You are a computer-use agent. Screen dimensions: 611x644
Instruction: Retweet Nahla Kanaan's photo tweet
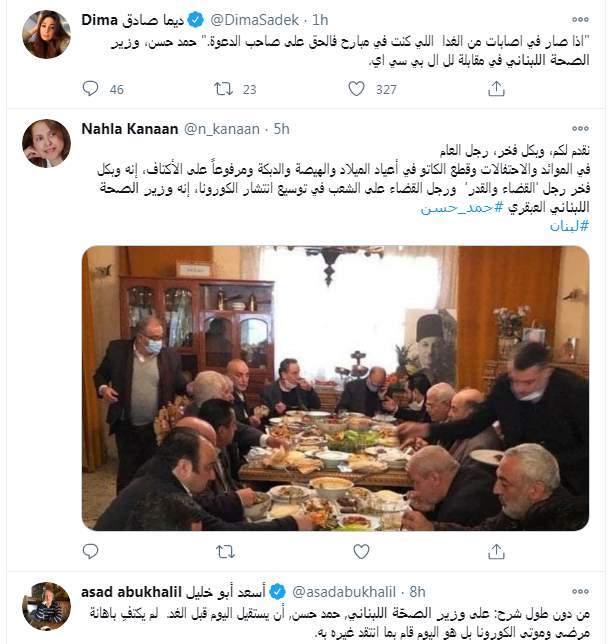(x=225, y=551)
